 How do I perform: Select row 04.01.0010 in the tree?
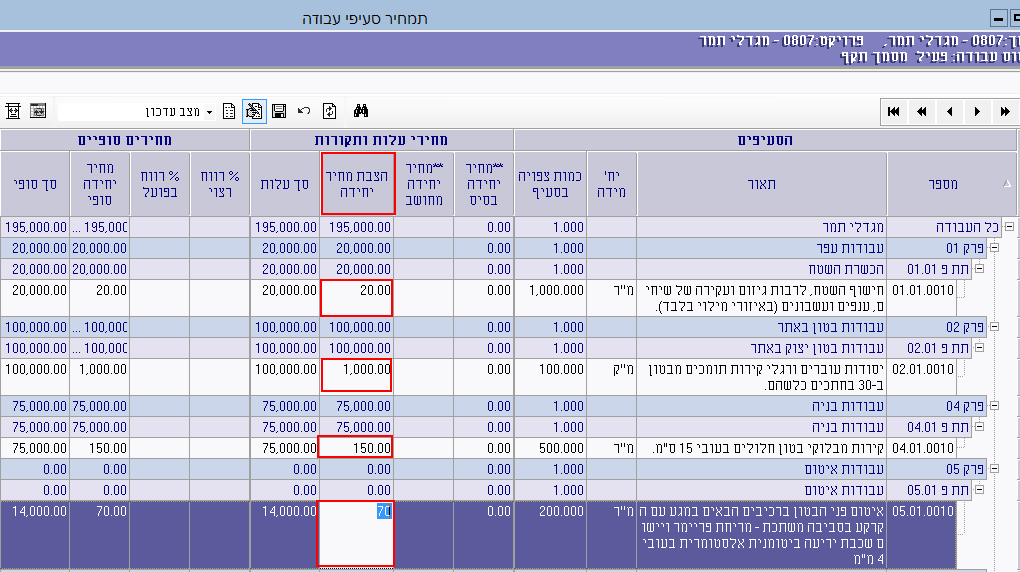click(x=923, y=448)
